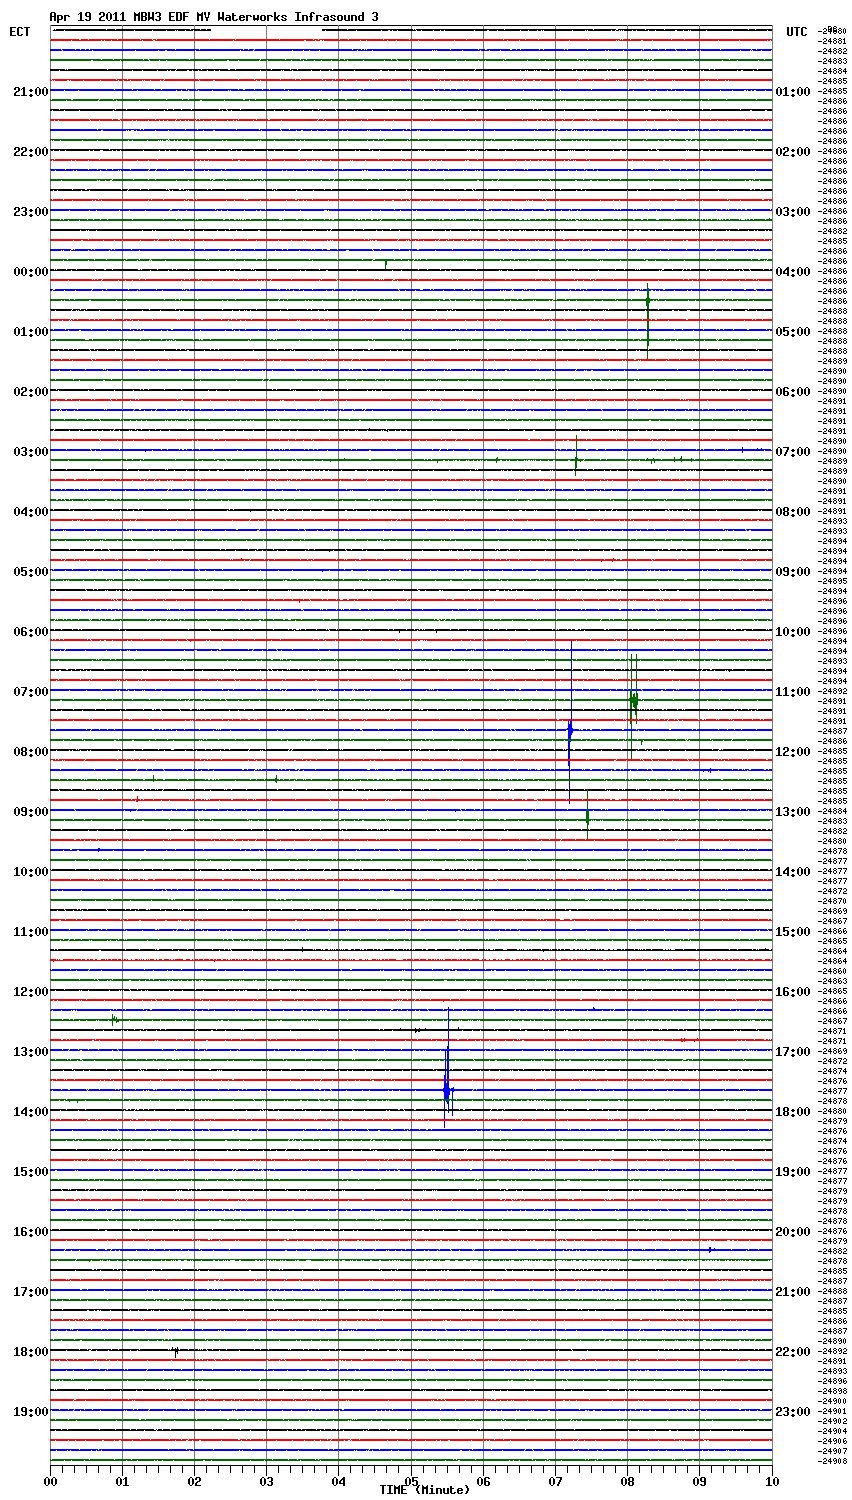
Task: Click the 06:00 label in the ECT column
Action: [30, 632]
